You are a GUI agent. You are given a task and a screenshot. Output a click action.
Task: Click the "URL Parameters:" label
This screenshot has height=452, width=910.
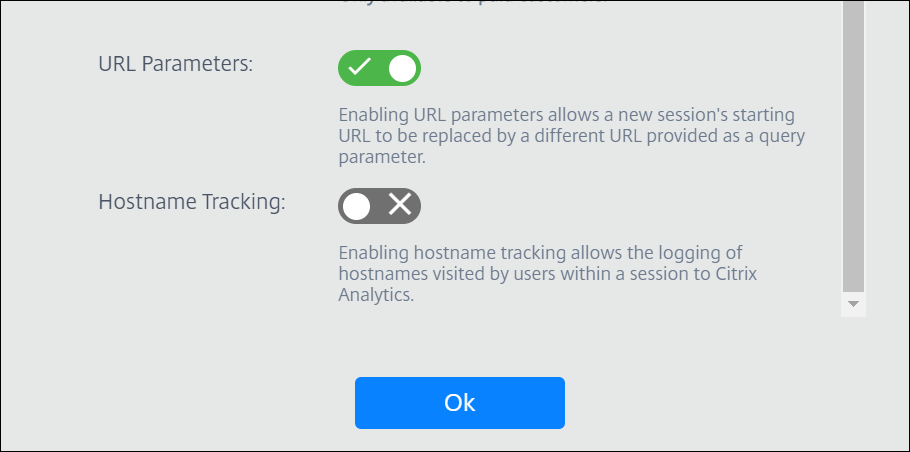tap(176, 65)
